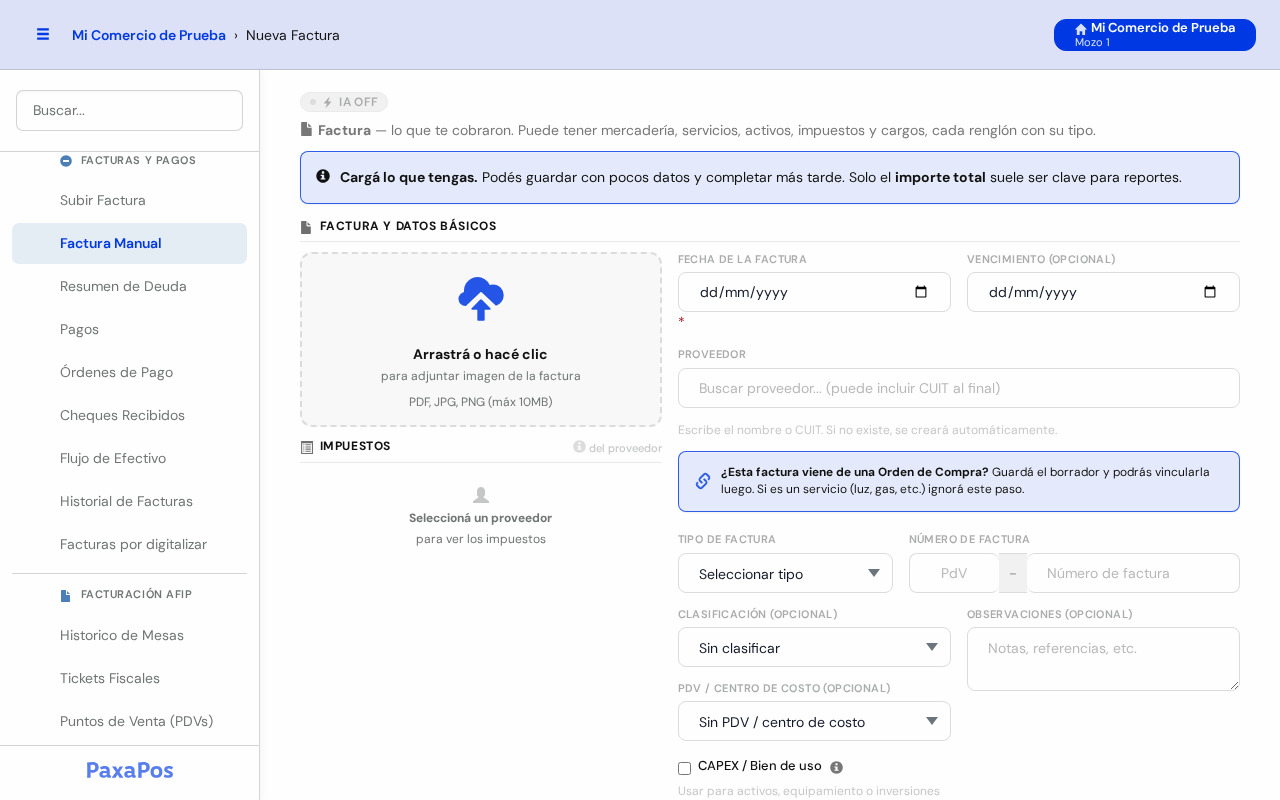
Task: Open the hamburger menu icon
Action: 43,34
